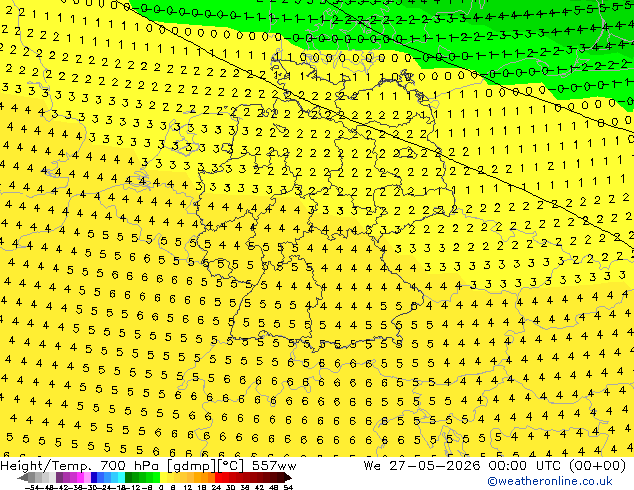Click the dark right arrow end of color scale

click(287, 478)
